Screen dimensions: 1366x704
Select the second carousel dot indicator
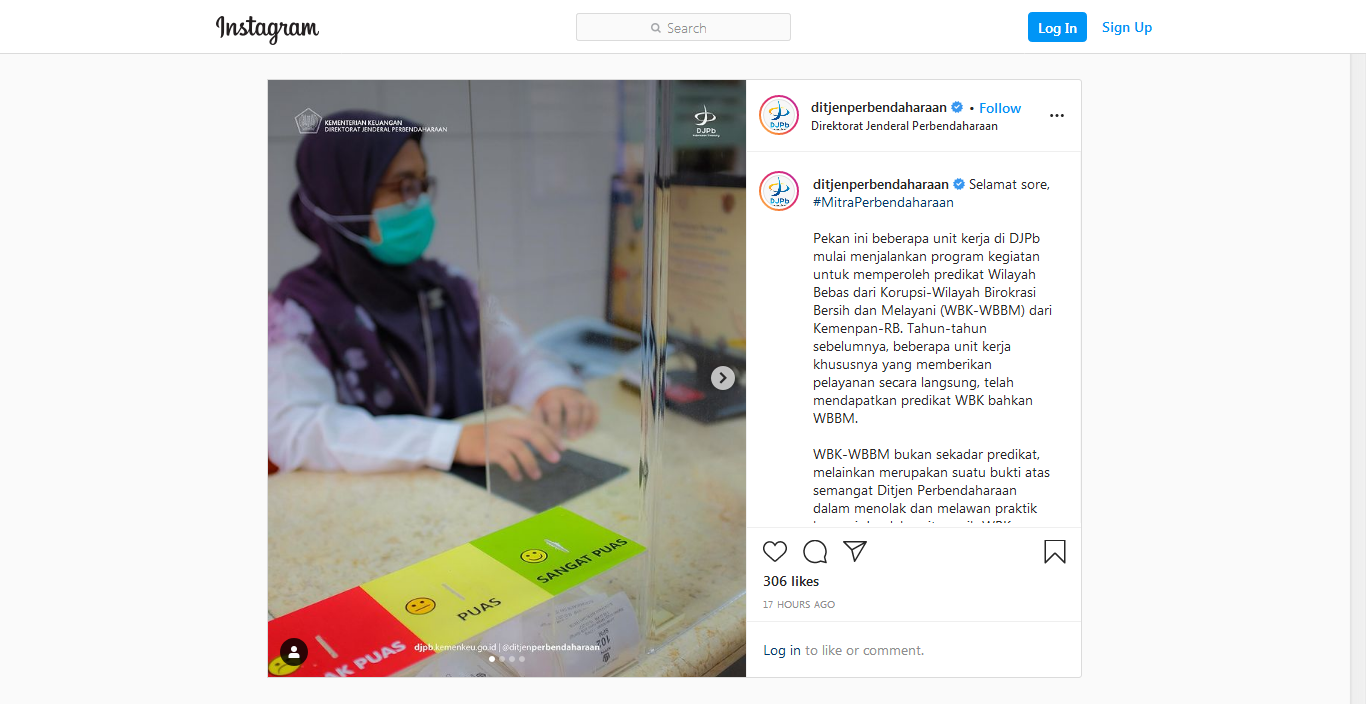502,659
